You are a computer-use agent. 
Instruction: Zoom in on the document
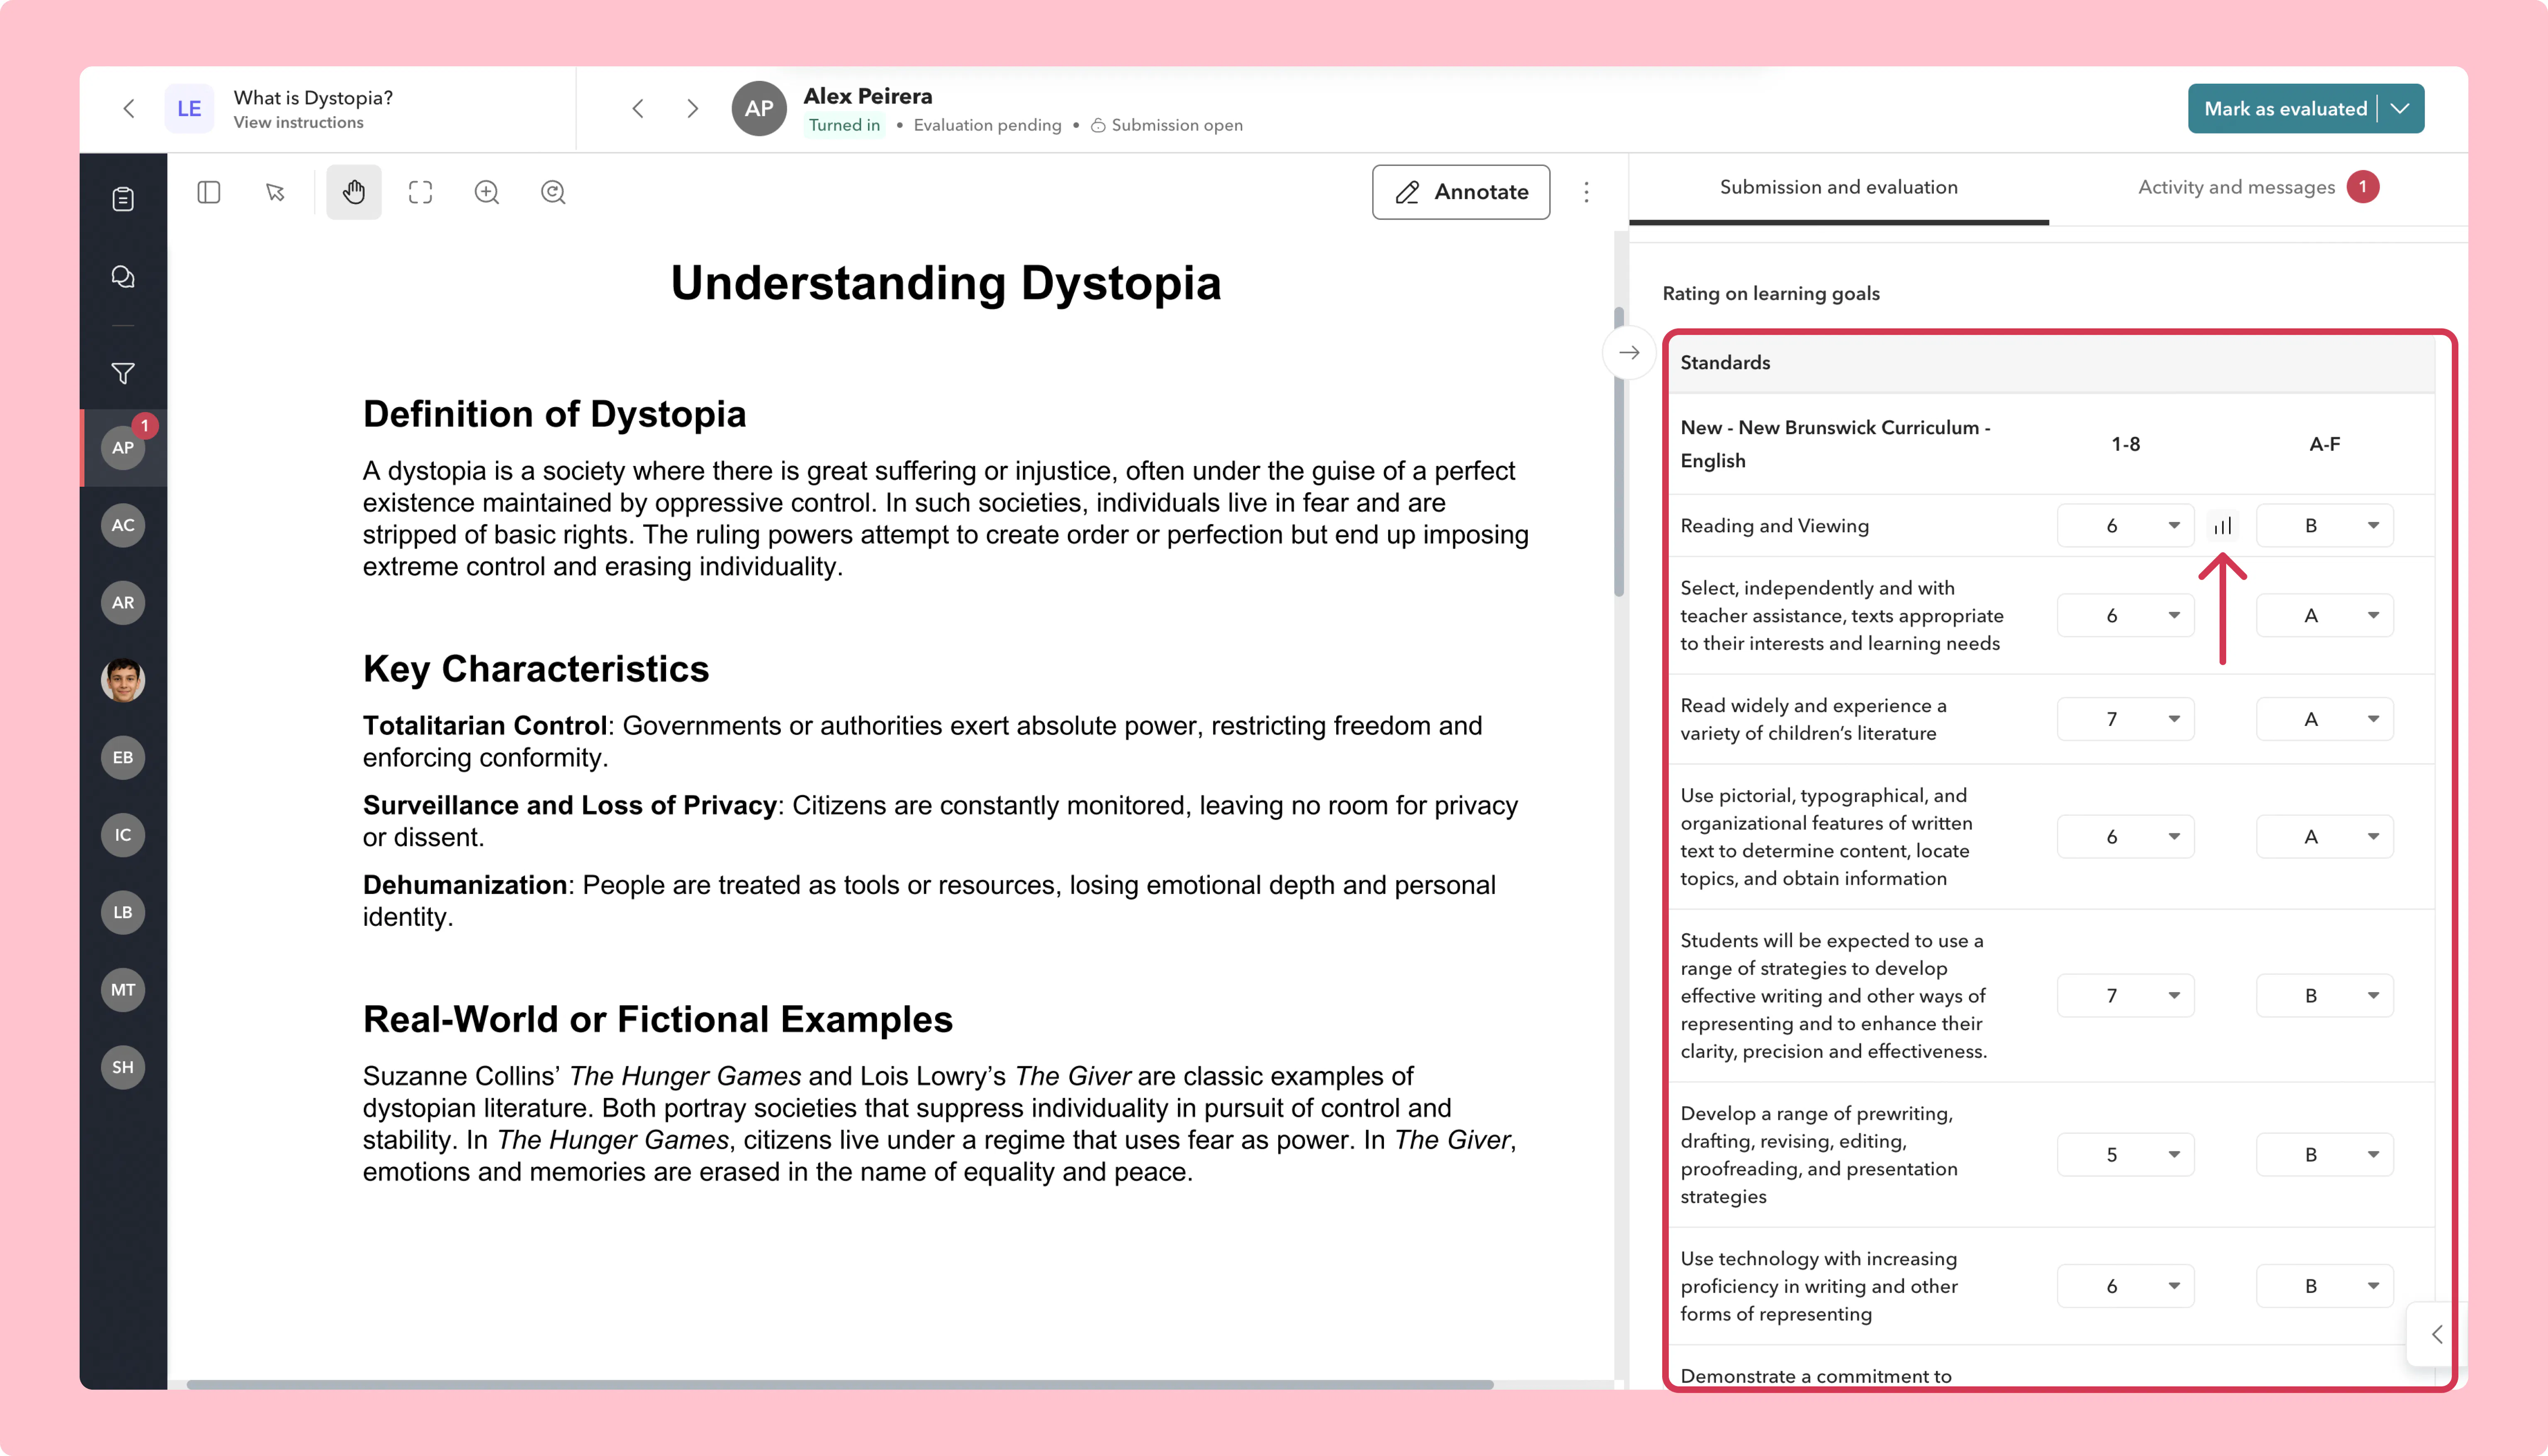(487, 192)
